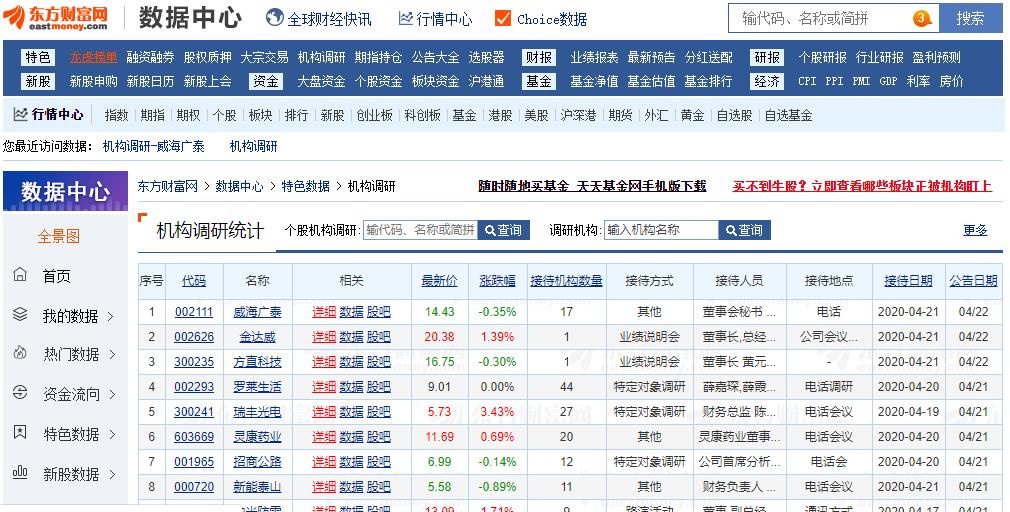Open 新股申购 in the top menu
Screen dimensions: 1010x512
(x=93, y=81)
